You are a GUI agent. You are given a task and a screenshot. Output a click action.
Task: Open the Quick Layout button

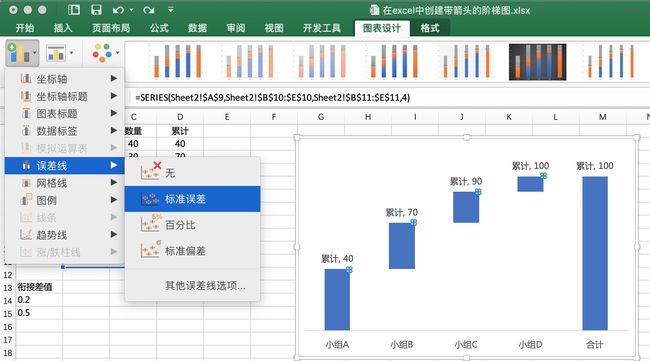click(x=59, y=53)
